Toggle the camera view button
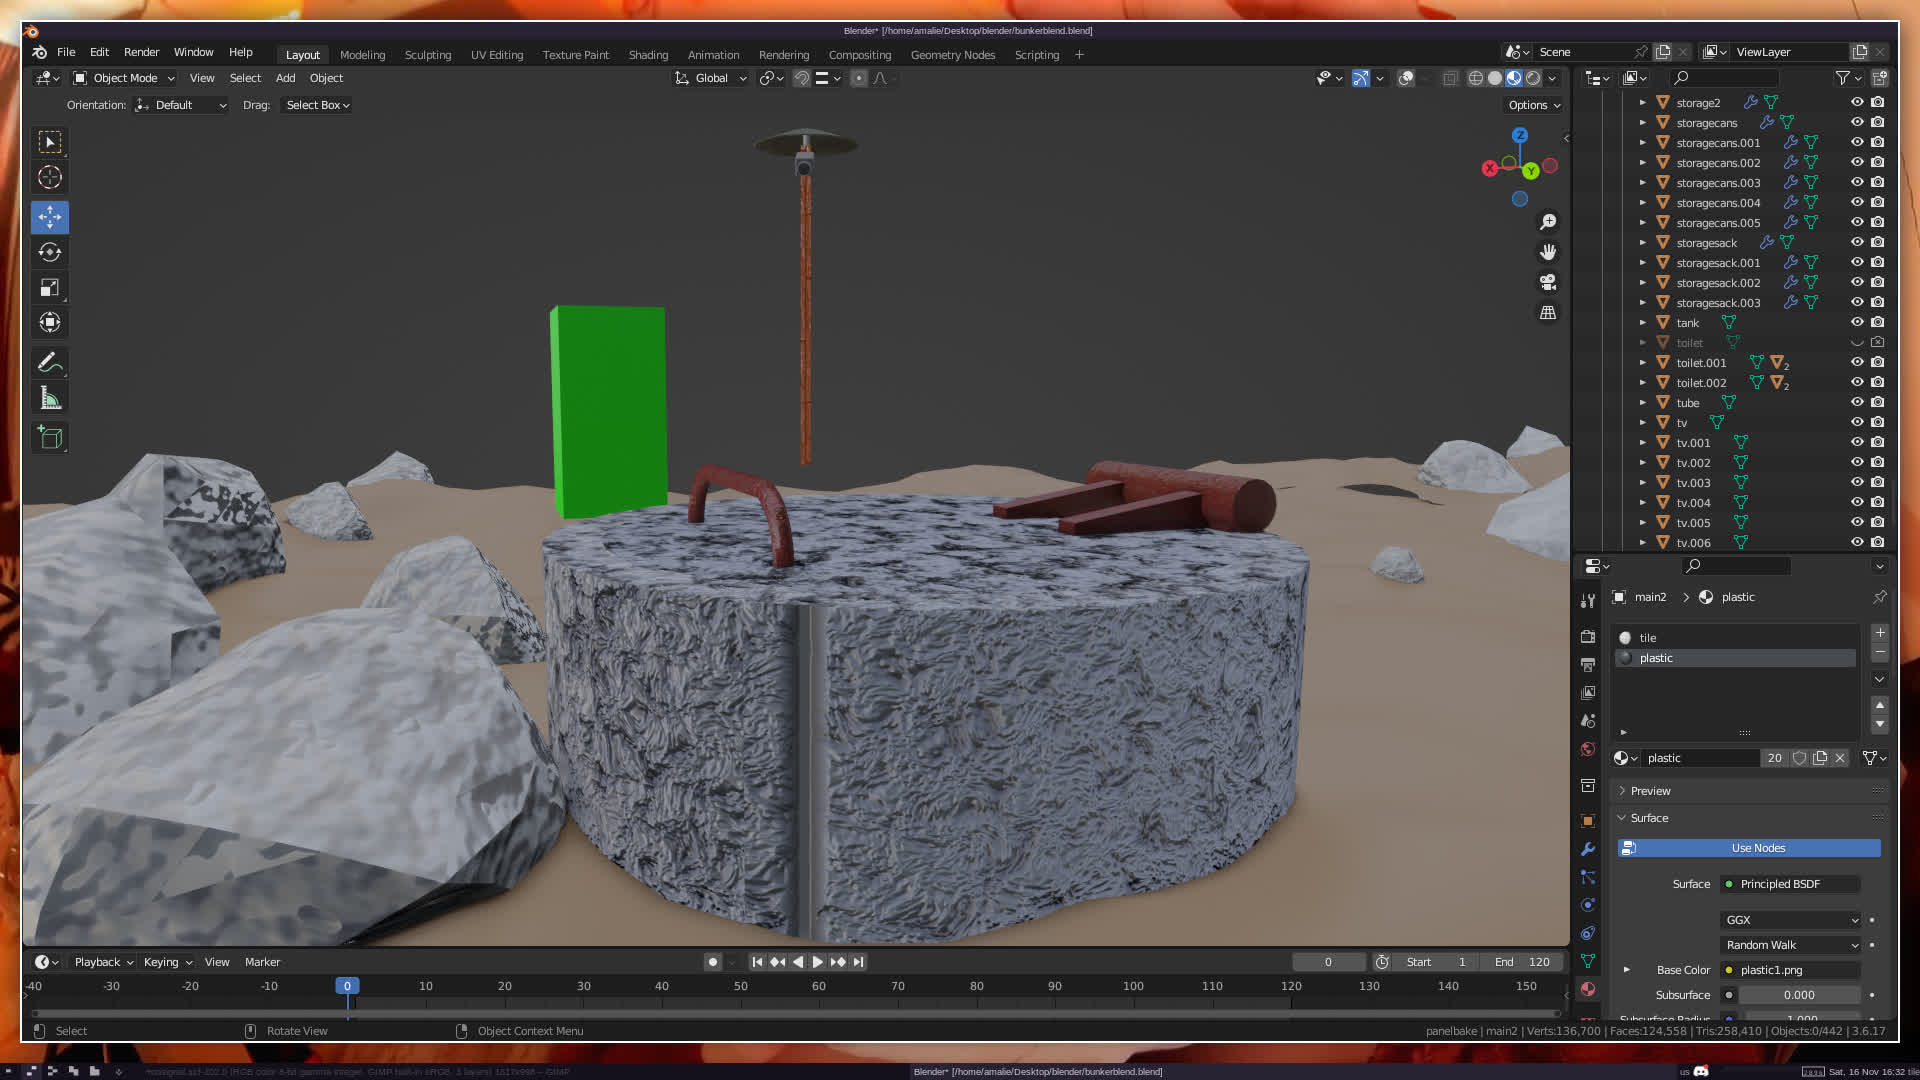This screenshot has width=1920, height=1080. tap(1548, 282)
